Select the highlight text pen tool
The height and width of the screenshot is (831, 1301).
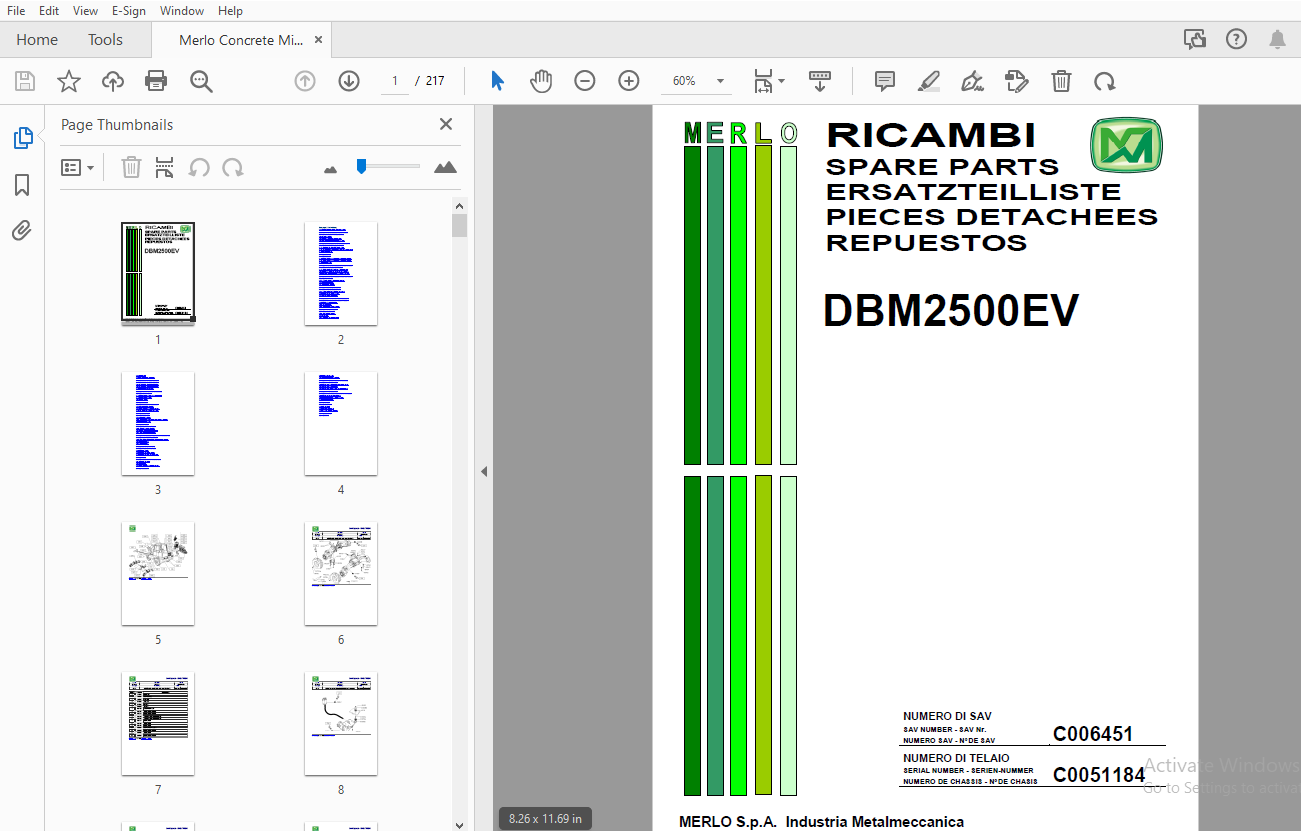point(929,81)
